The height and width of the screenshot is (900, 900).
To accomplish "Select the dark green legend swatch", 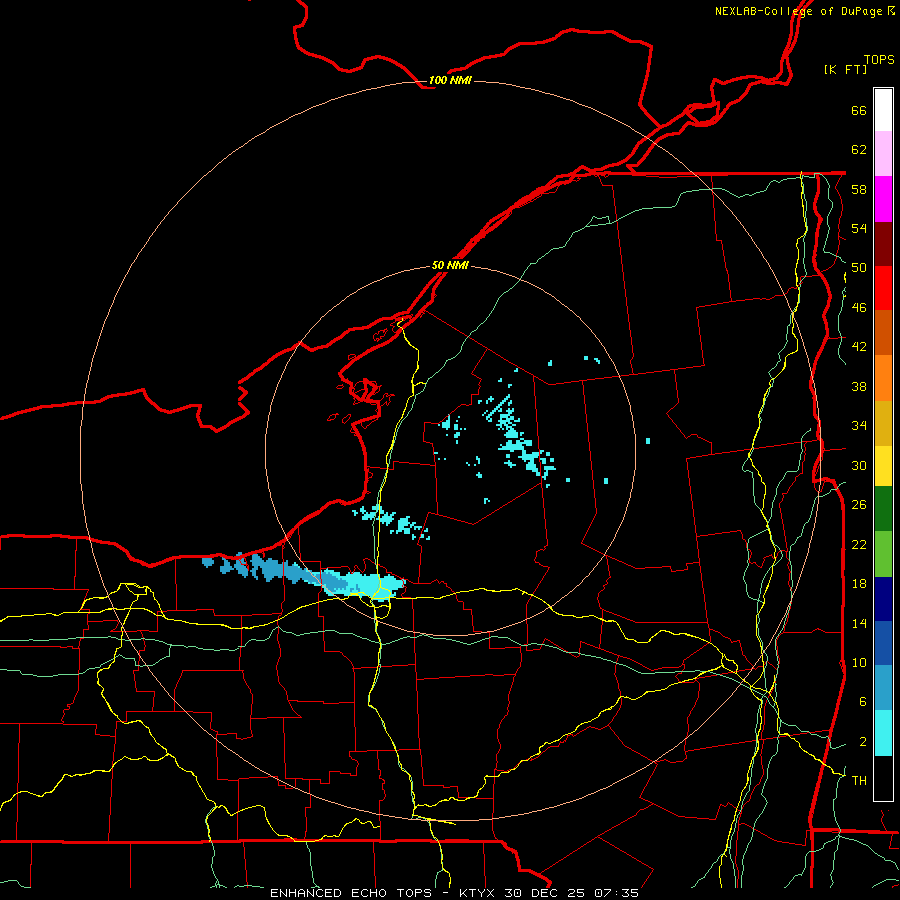I will click(x=883, y=509).
